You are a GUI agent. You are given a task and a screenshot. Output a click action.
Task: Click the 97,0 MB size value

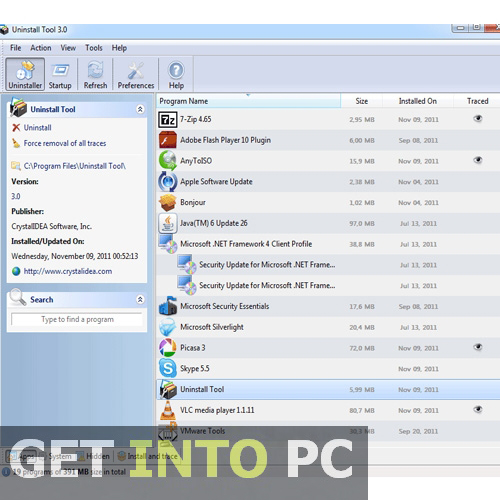click(362, 223)
